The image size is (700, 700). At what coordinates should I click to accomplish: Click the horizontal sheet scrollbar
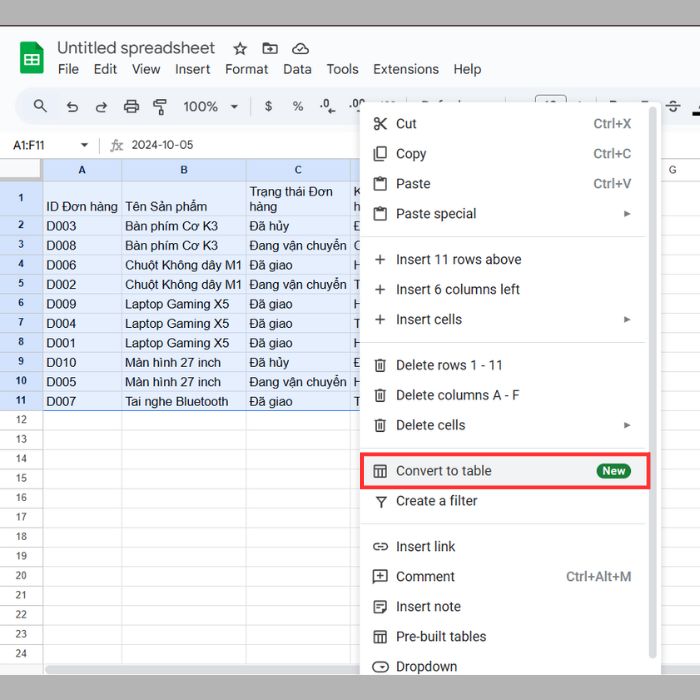point(203,670)
